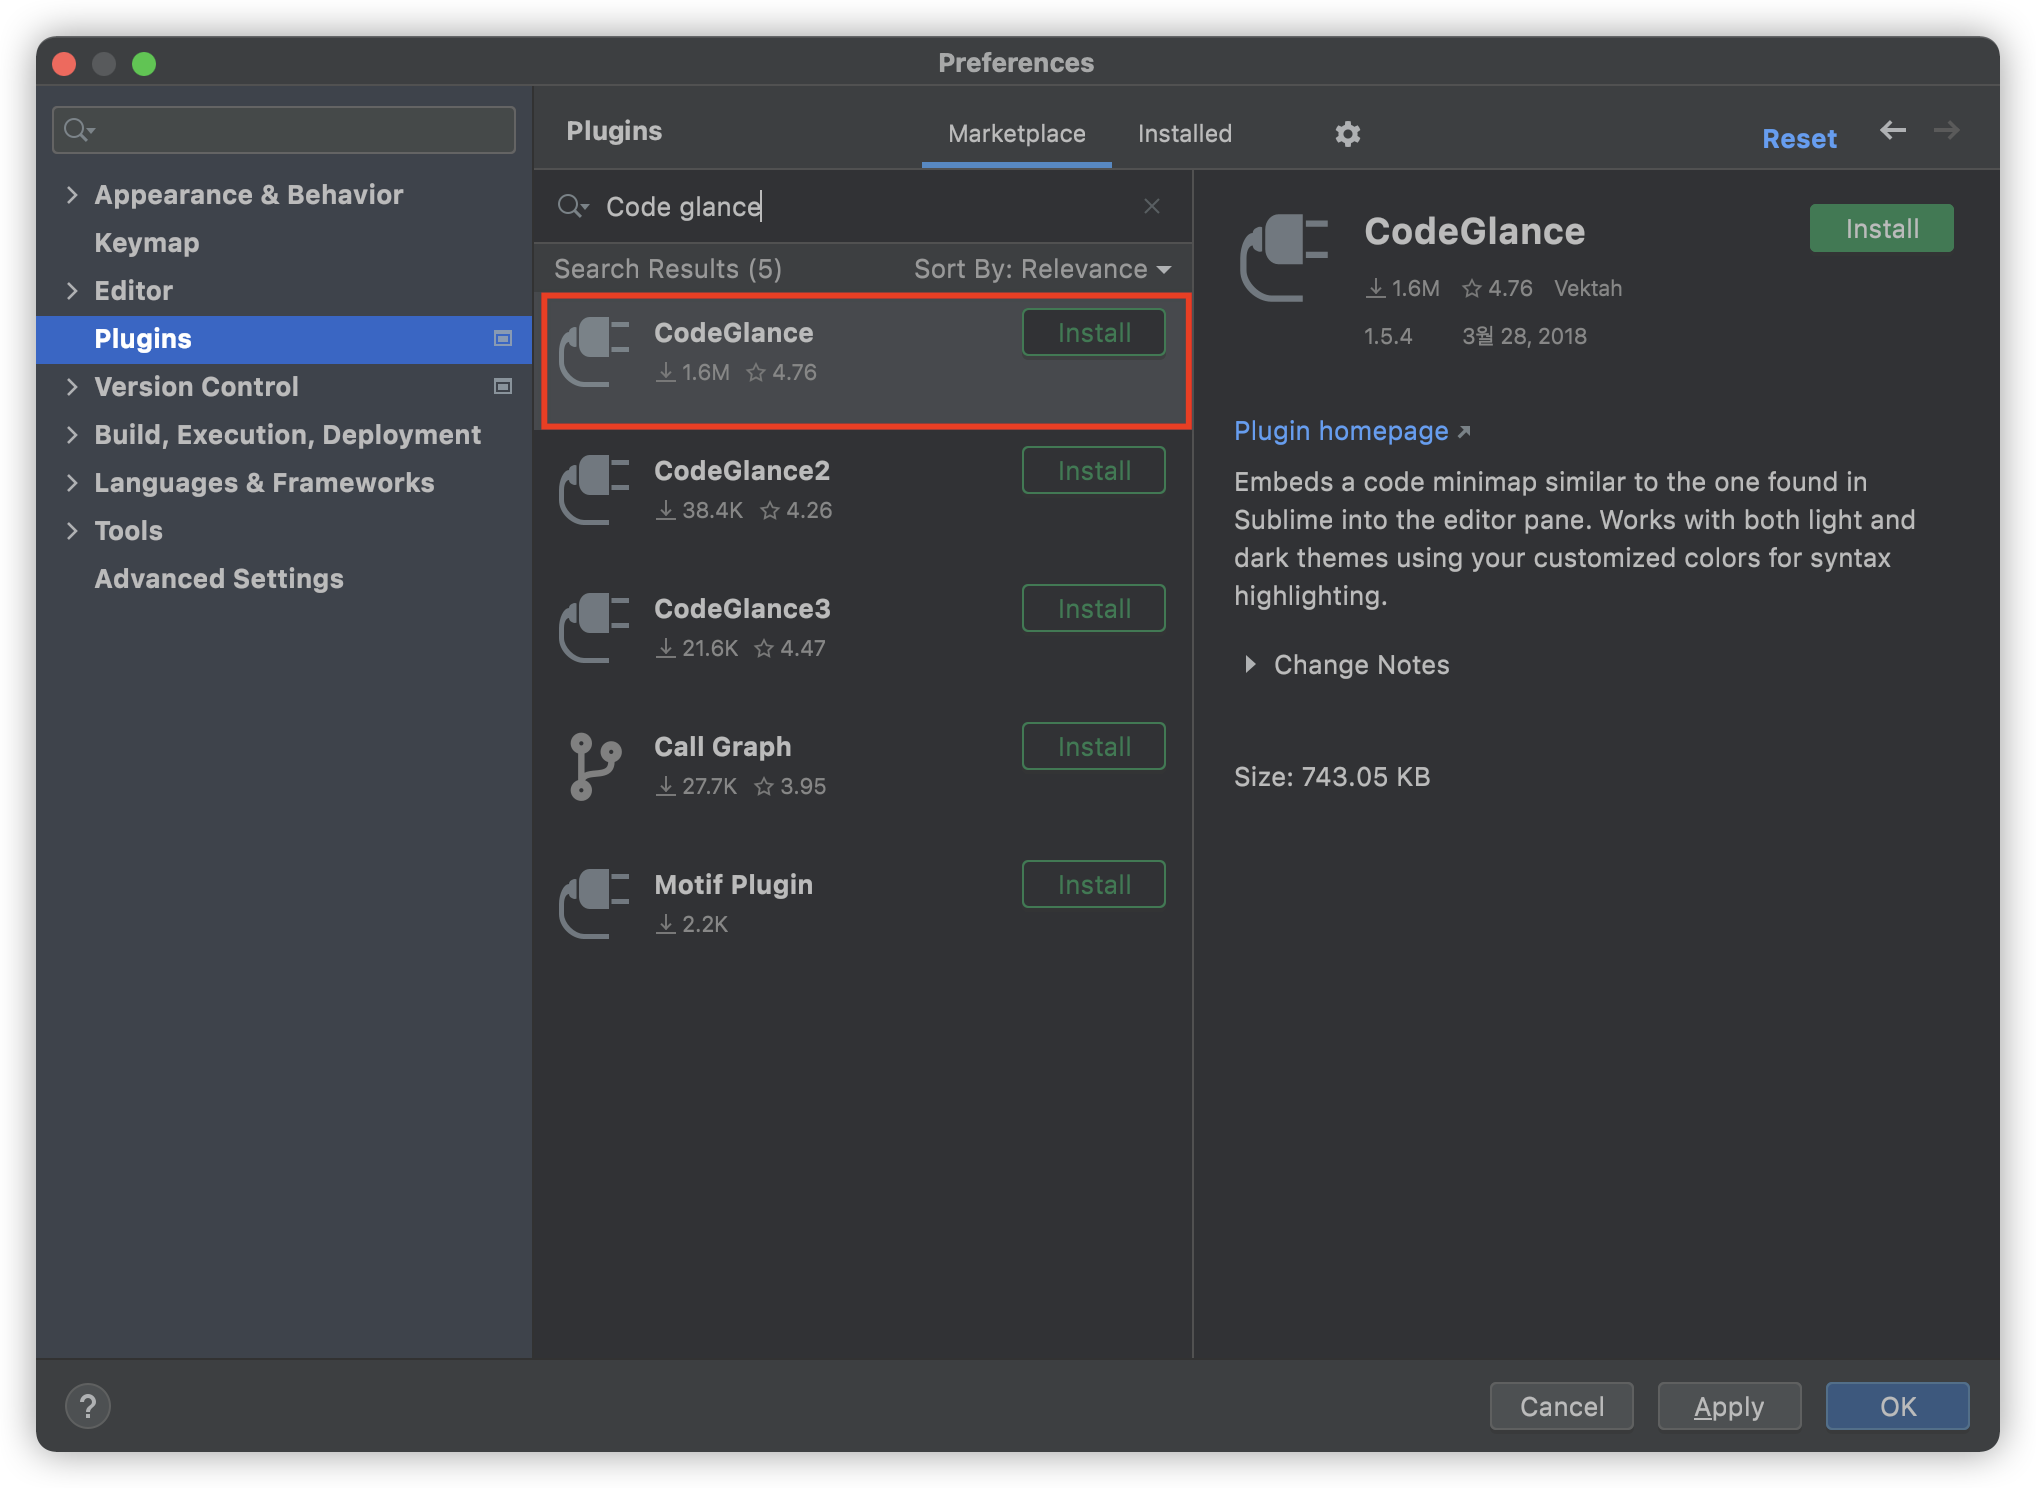This screenshot has height=1488, width=2036.
Task: Select the Call Graph result title
Action: pos(723,747)
